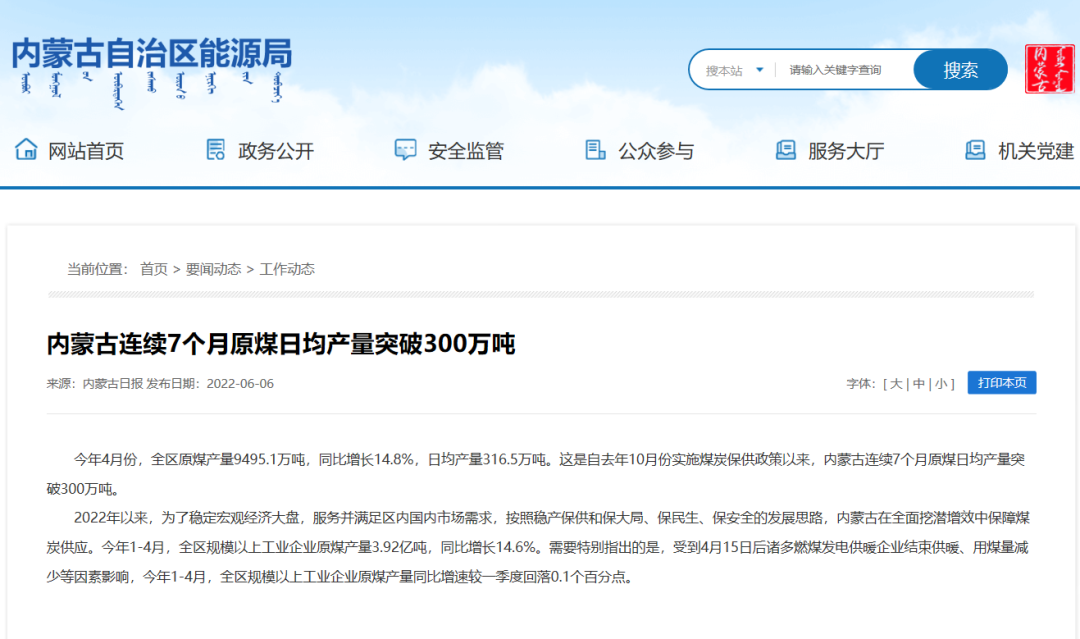Click the red 内蒙古 seal icon

tap(1049, 69)
